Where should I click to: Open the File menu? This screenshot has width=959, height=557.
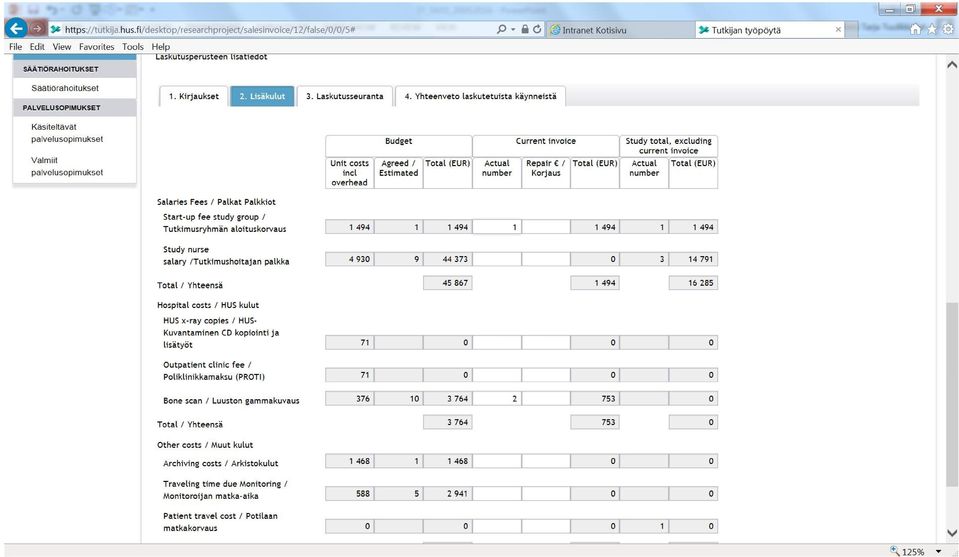[15, 46]
